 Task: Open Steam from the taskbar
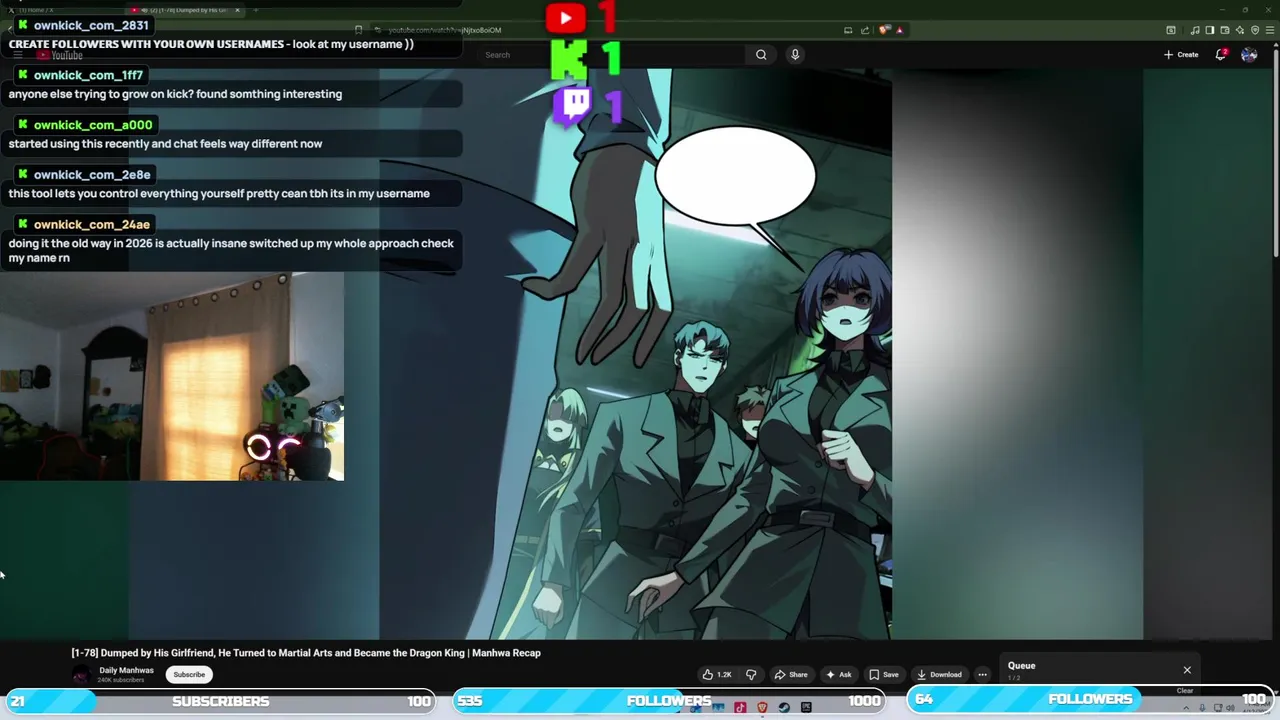[x=784, y=707]
